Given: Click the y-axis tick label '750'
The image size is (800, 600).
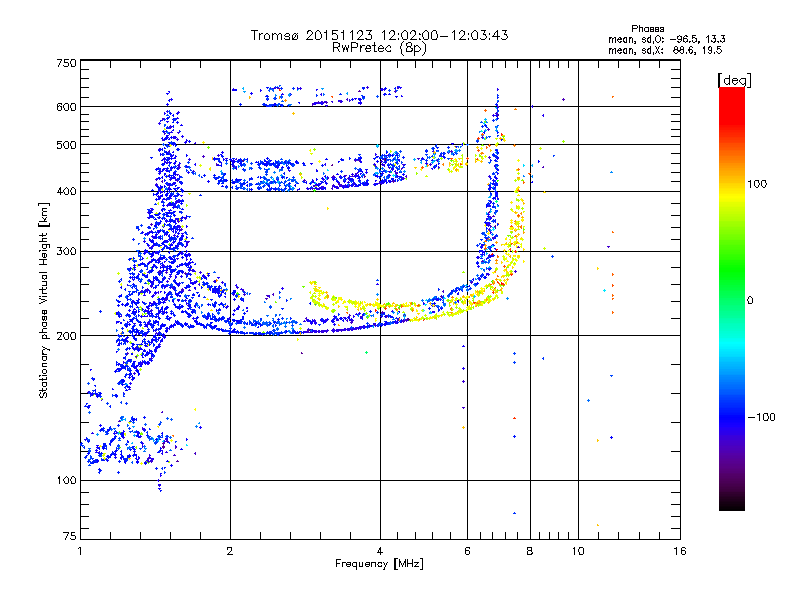Looking at the screenshot, I should tap(66, 63).
